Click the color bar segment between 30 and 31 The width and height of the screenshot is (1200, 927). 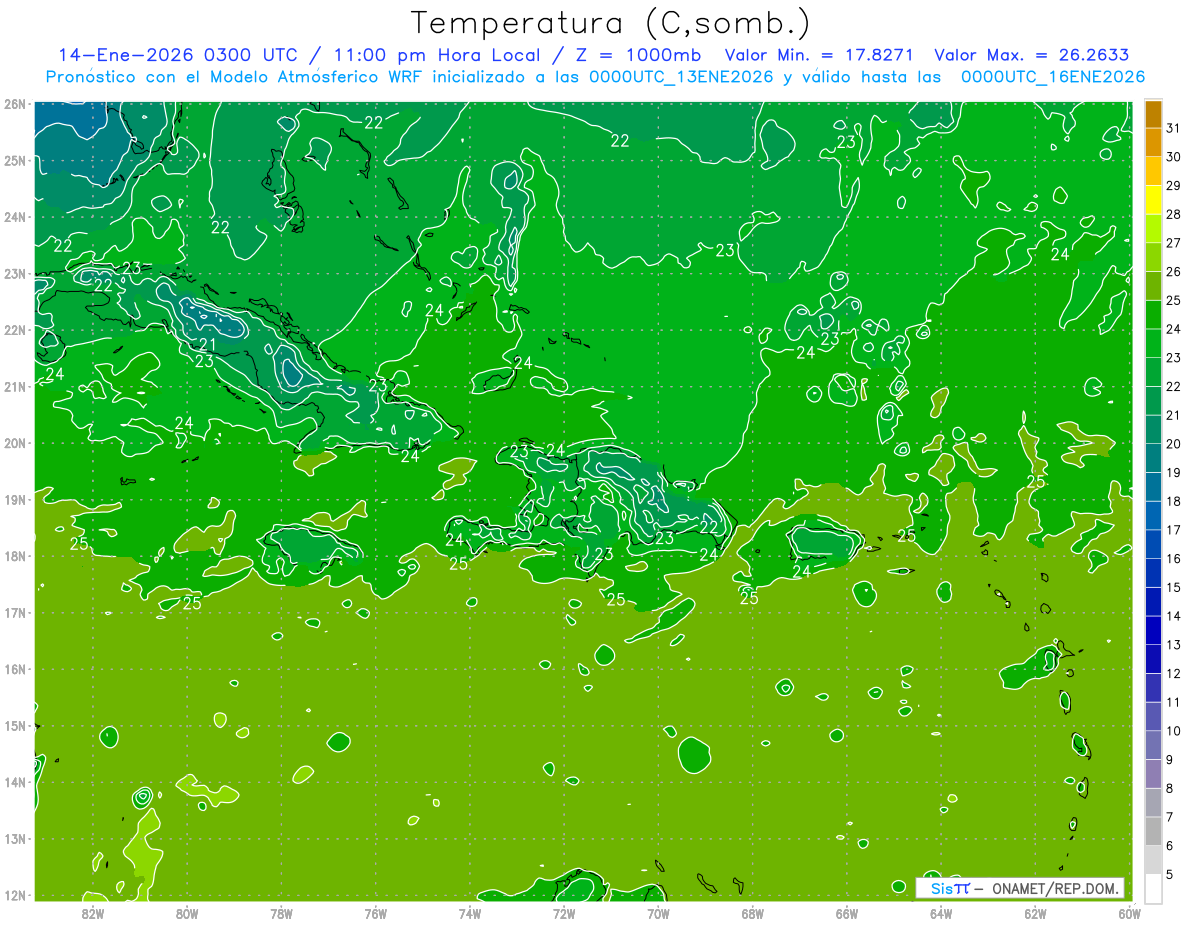(1154, 142)
